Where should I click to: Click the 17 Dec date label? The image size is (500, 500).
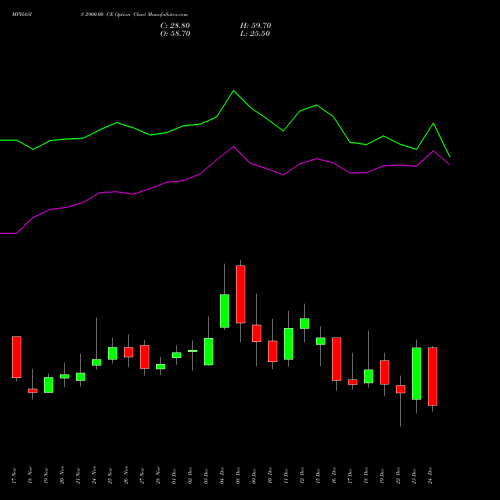pos(350,476)
